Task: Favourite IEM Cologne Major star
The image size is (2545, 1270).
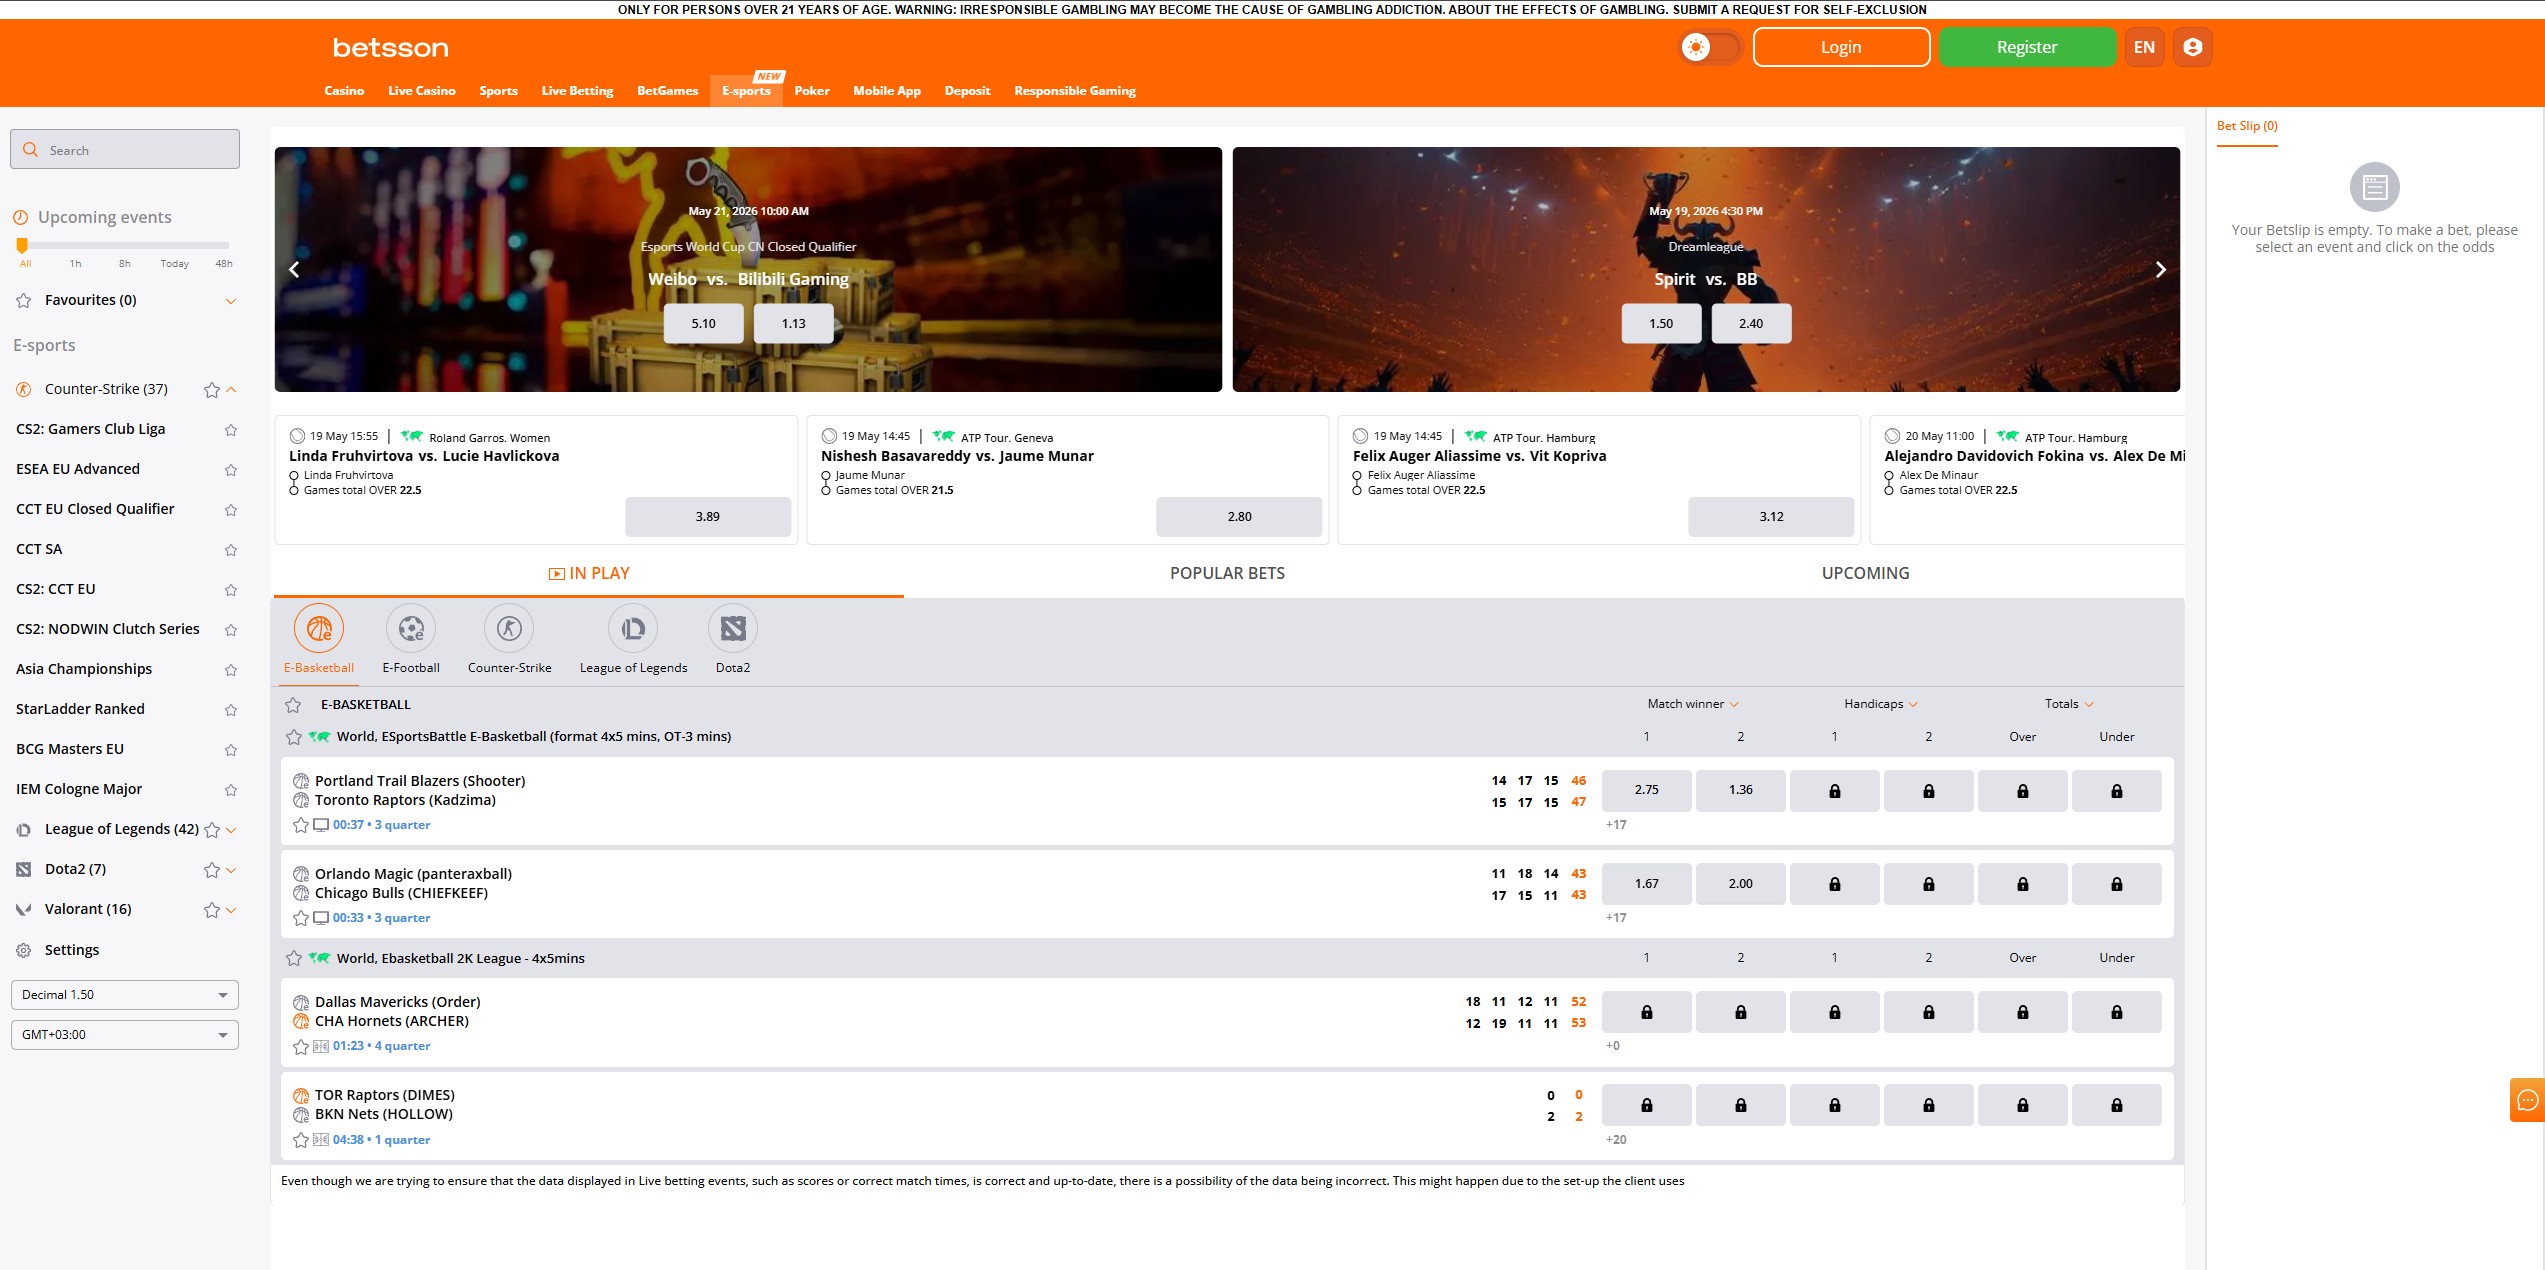Action: [x=231, y=790]
